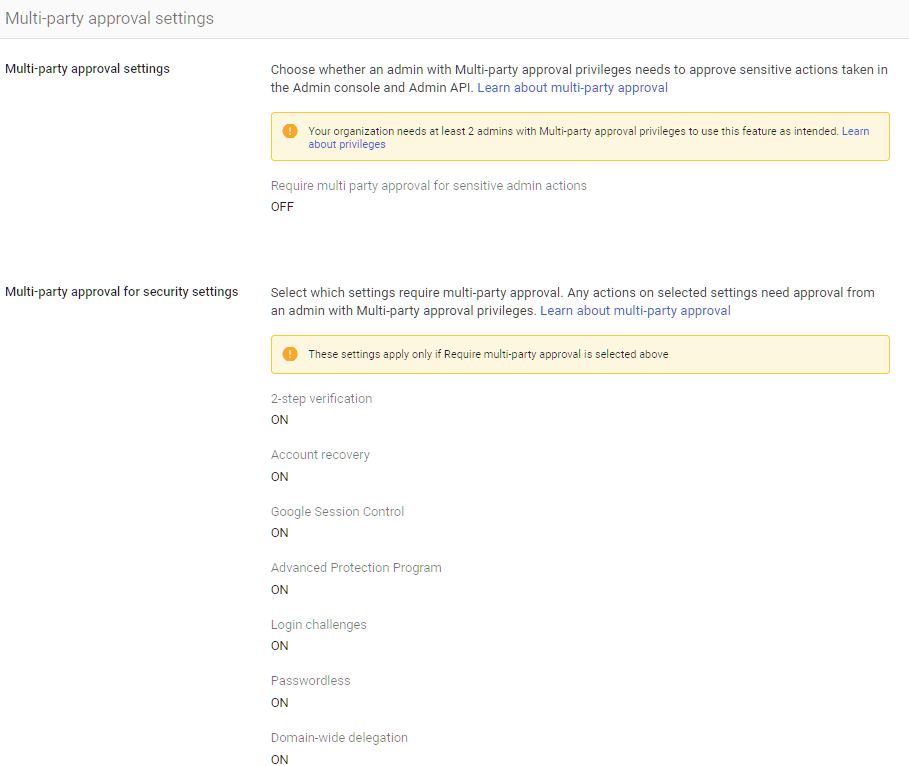The image size is (909, 766).
Task: Click the warning icon in the second yellow notice
Action: (290, 354)
